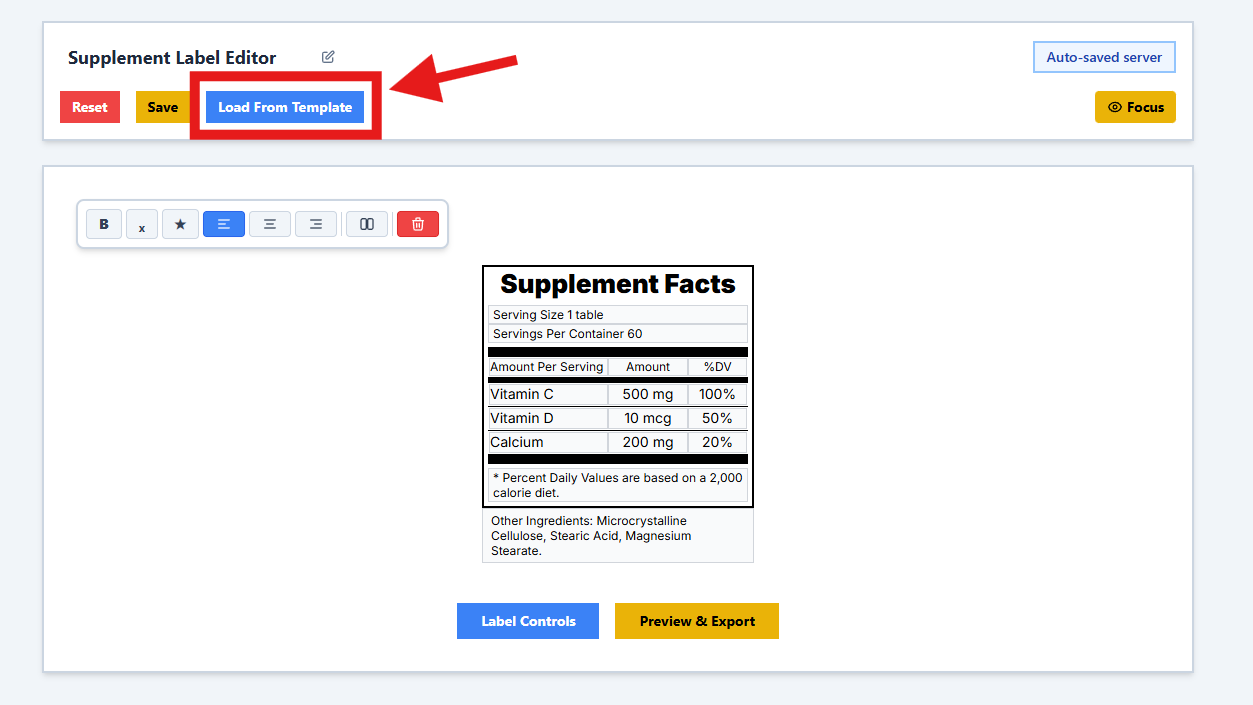1253x705 pixels.
Task: Select the Serving Size 1 table field
Action: click(x=618, y=315)
